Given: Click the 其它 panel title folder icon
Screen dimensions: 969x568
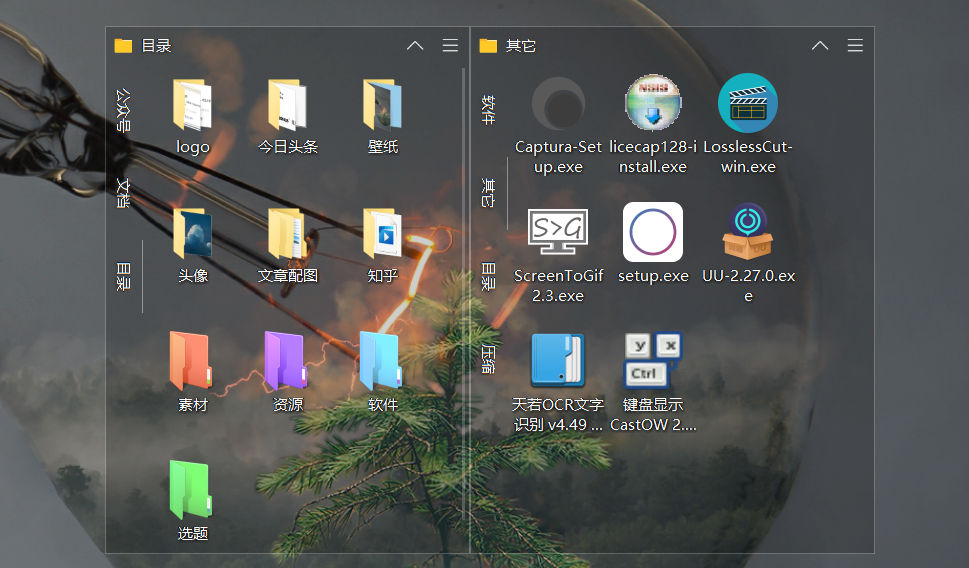Looking at the screenshot, I should point(488,46).
